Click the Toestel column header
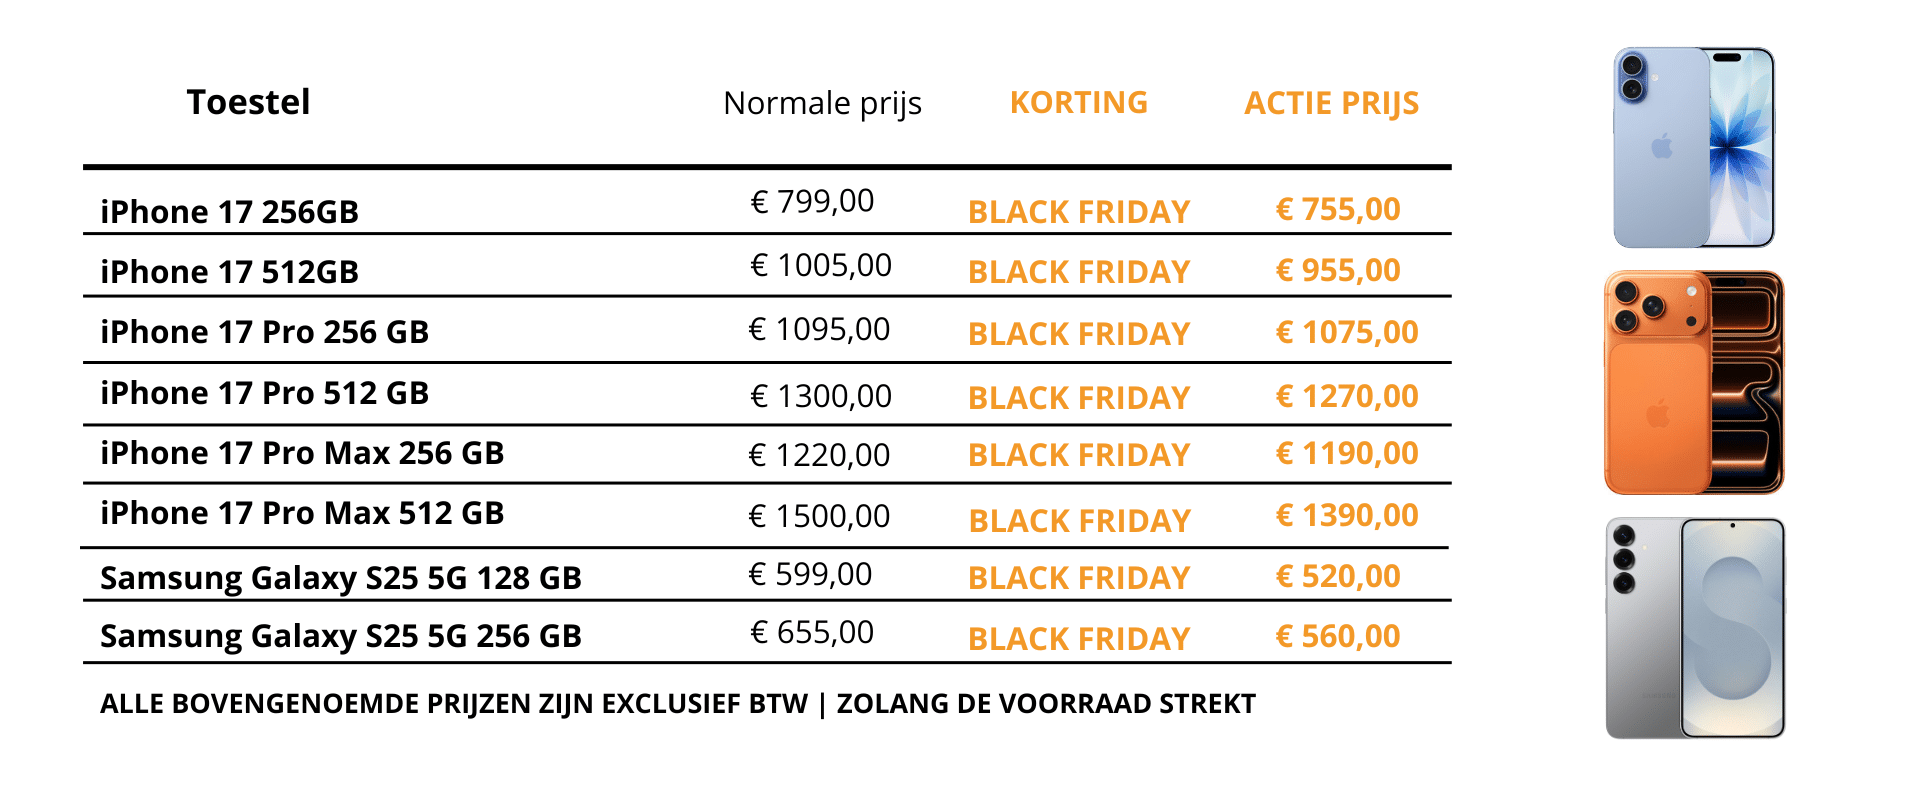This screenshot has width=1920, height=800. (248, 102)
